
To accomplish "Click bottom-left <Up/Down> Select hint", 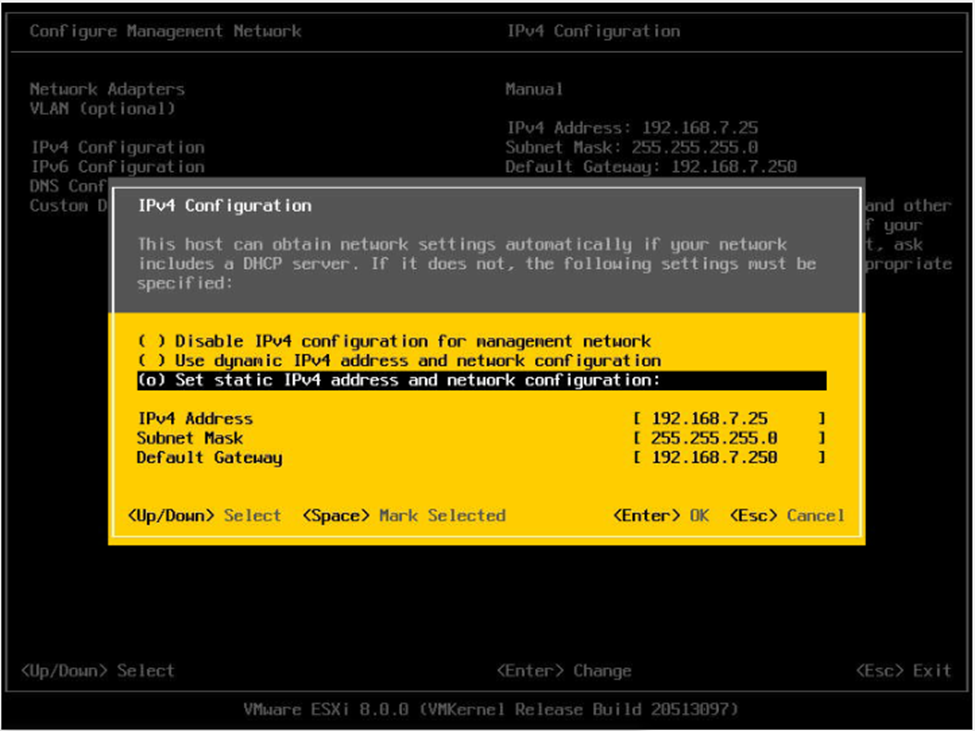I will [x=98, y=671].
